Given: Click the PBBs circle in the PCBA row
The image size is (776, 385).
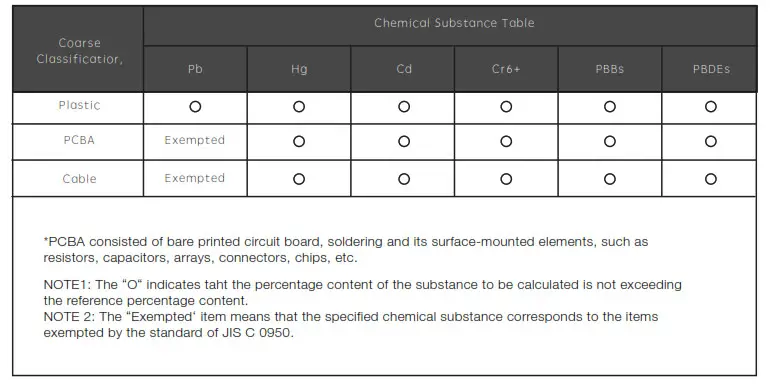Looking at the screenshot, I should click(x=610, y=142).
